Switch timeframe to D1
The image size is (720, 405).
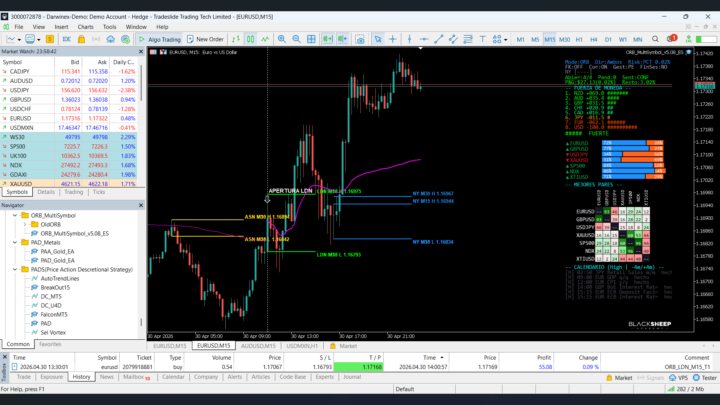tap(608, 39)
